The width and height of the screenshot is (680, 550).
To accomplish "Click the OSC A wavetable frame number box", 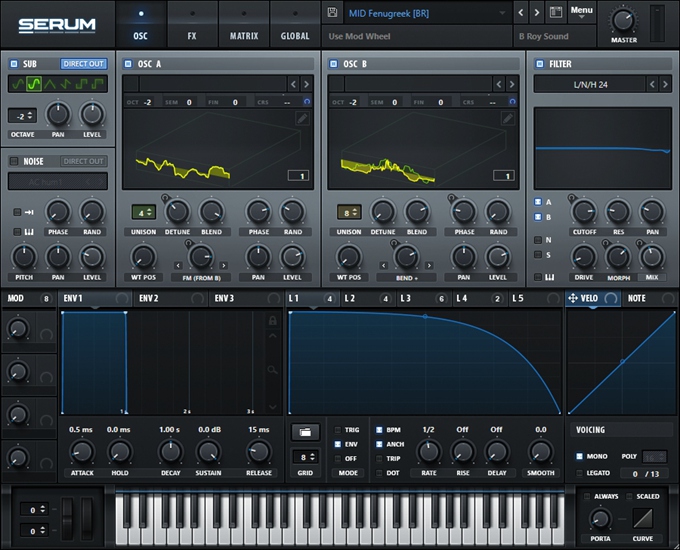I will click(x=298, y=176).
